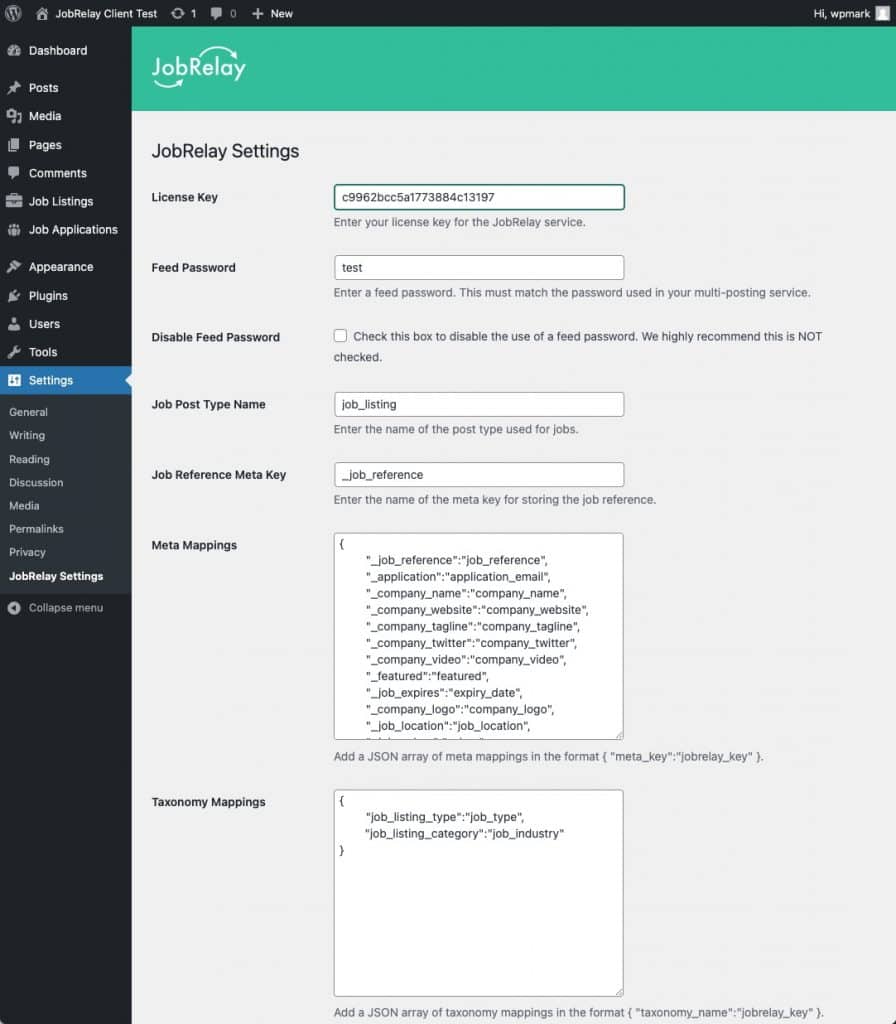Open the comments bubble icon in admin bar
896x1024 pixels.
point(216,13)
